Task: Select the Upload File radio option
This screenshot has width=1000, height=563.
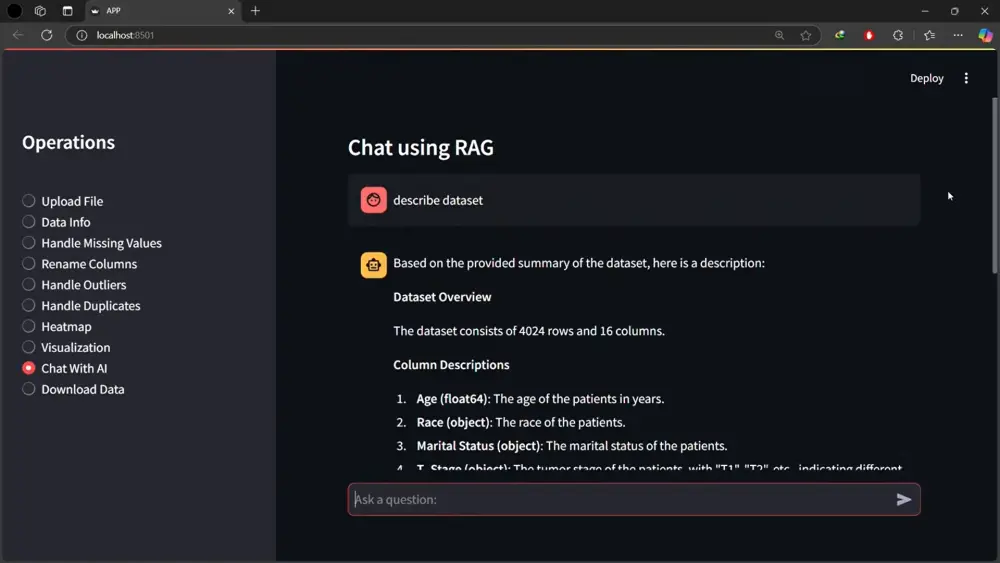Action: click(x=29, y=201)
